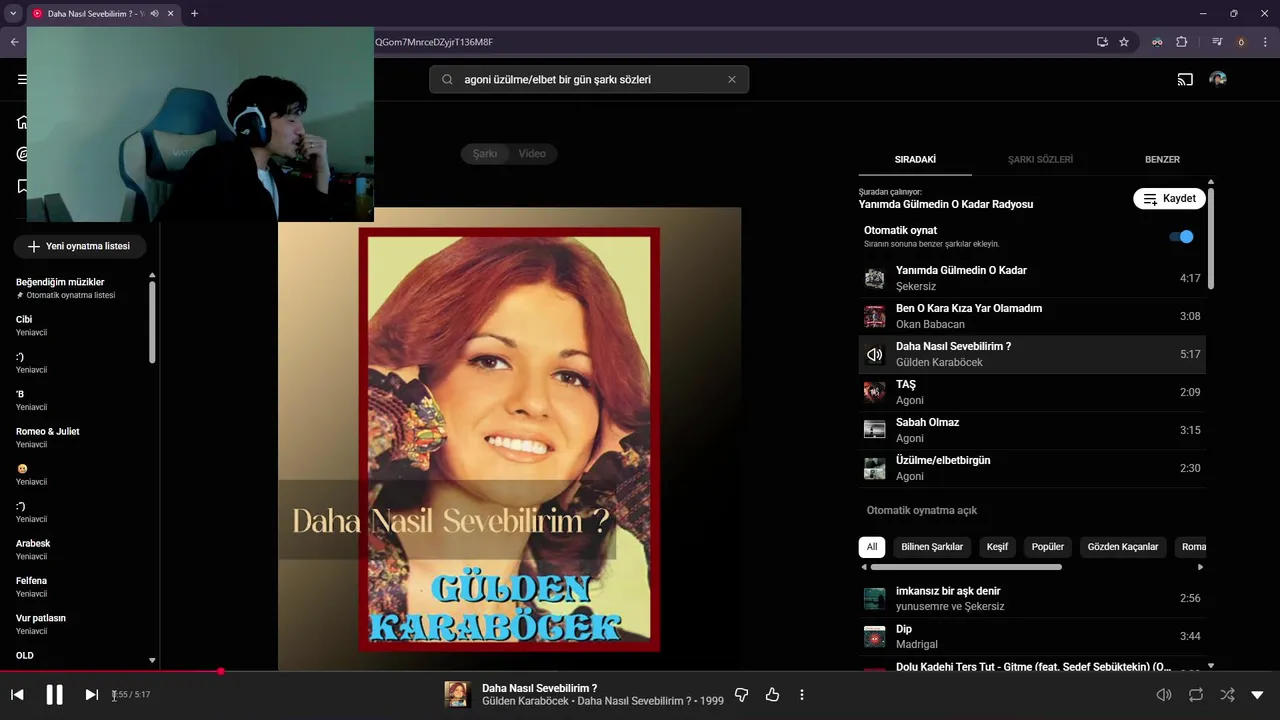Click the filter chips horizontal scrollbar
The image size is (1280, 720).
pos(966,567)
